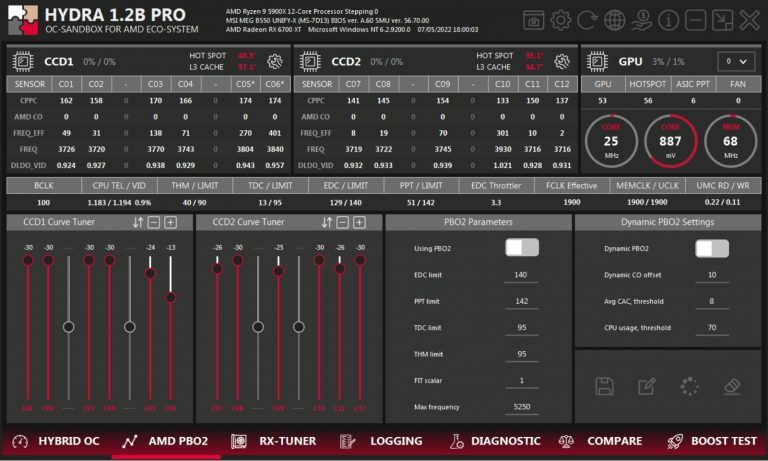Image resolution: width=768 pixels, height=461 pixels.
Task: Click the GPU MEM 68 MHz gauge
Action: coord(730,141)
